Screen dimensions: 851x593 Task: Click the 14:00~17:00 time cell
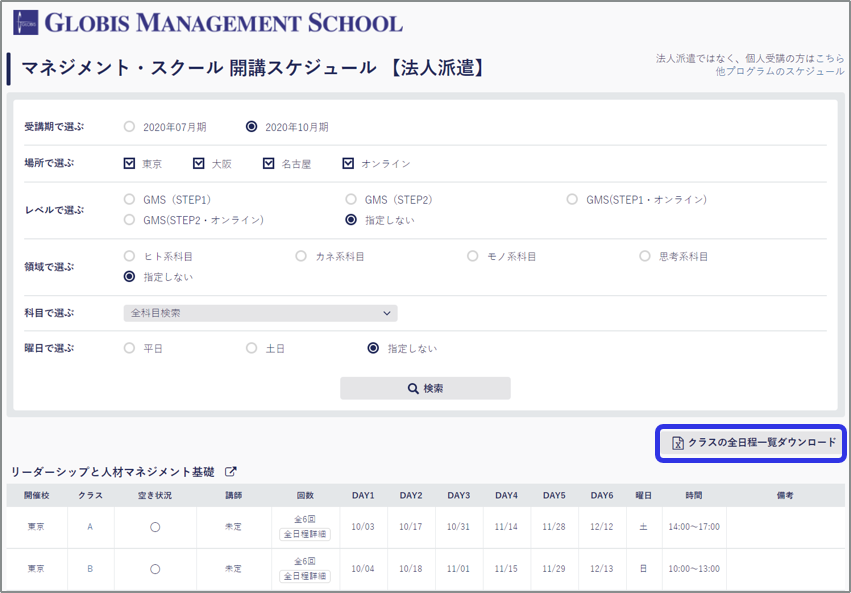pos(694,527)
